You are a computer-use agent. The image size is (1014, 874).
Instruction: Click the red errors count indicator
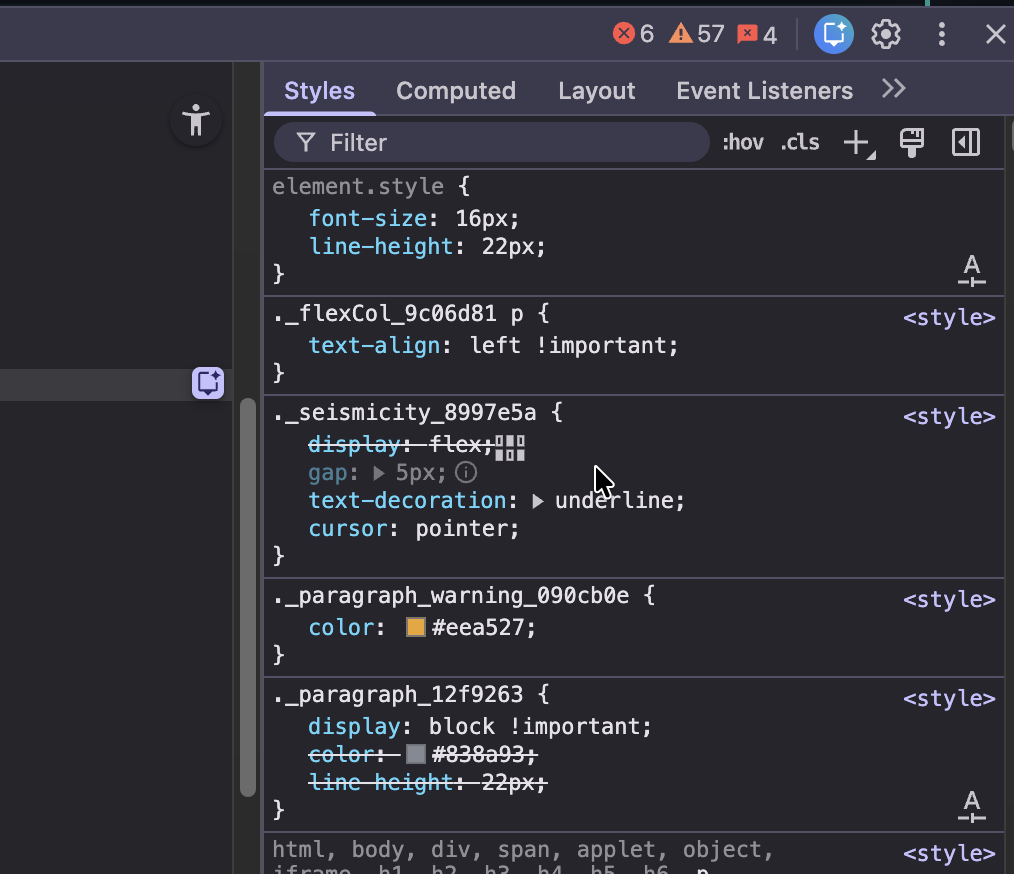[633, 35]
